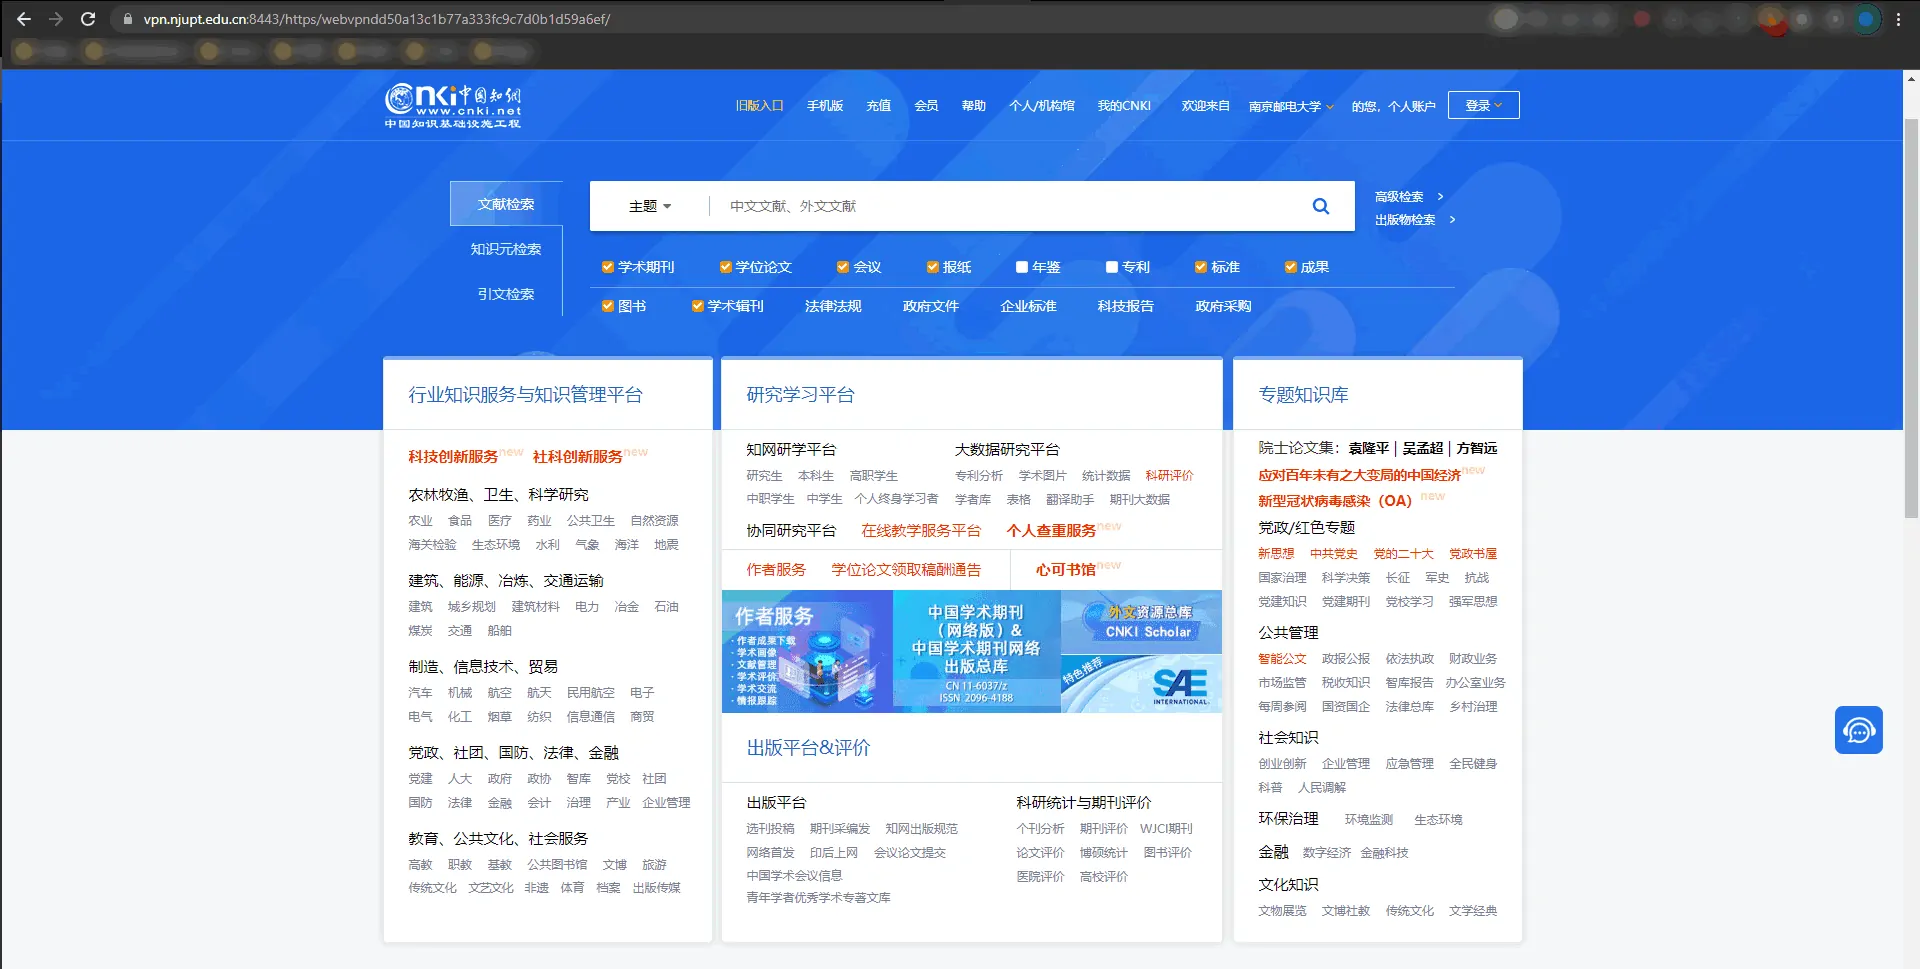1920x969 pixels.
Task: Click the site lock icon in address bar
Action: coord(128,19)
